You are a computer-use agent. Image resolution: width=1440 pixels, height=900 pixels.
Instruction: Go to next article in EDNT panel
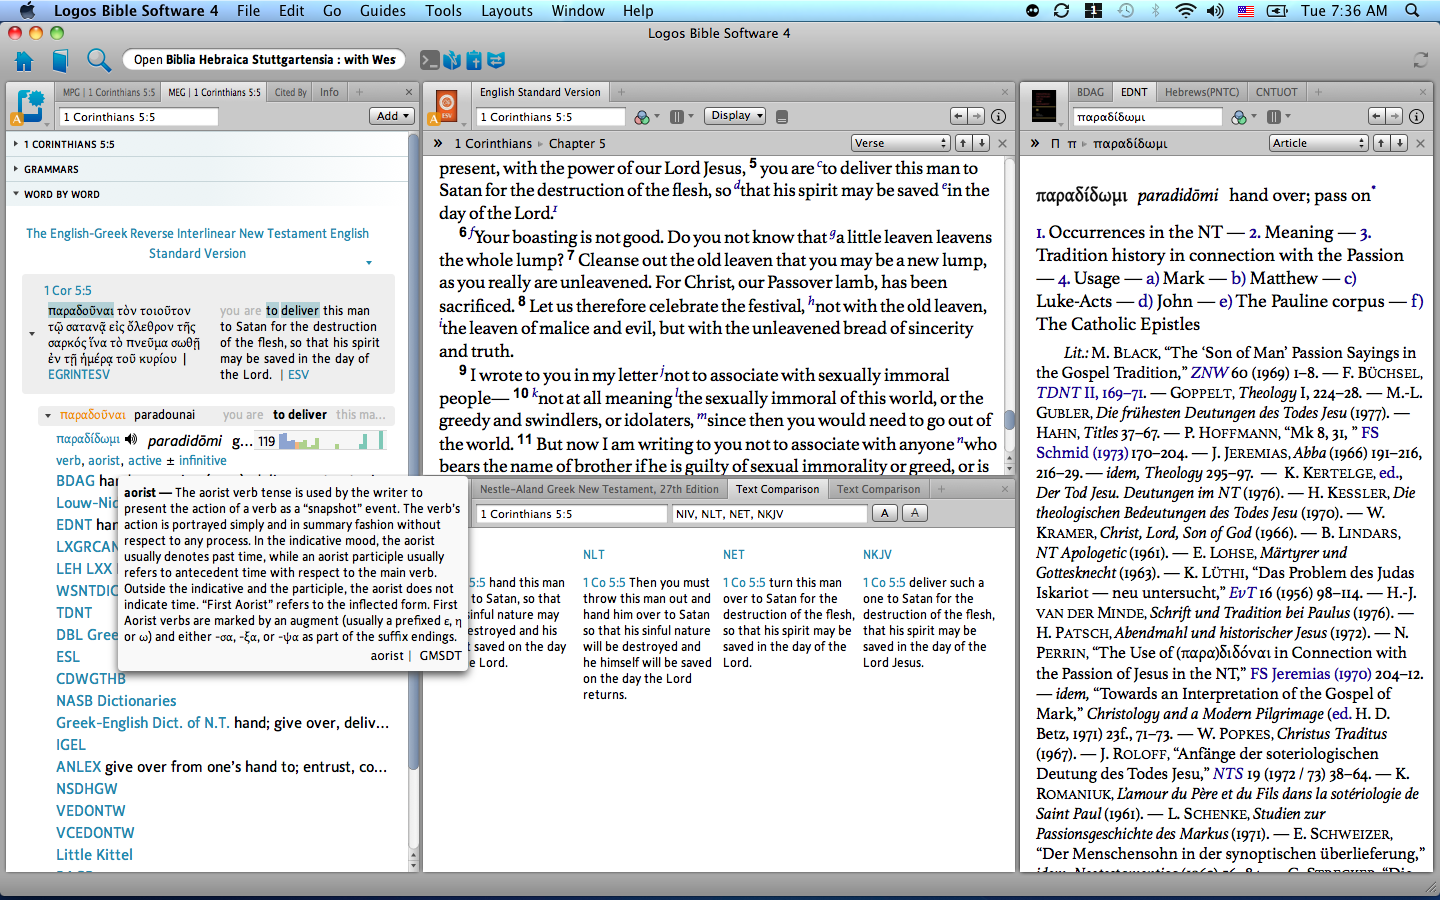coord(1400,143)
